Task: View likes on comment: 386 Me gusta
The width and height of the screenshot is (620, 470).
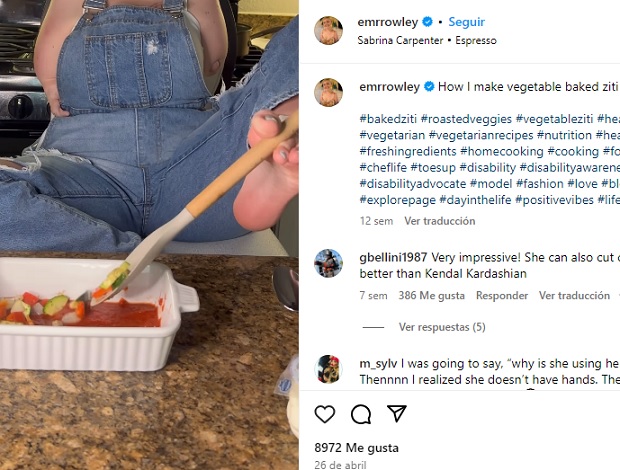Action: (431, 296)
